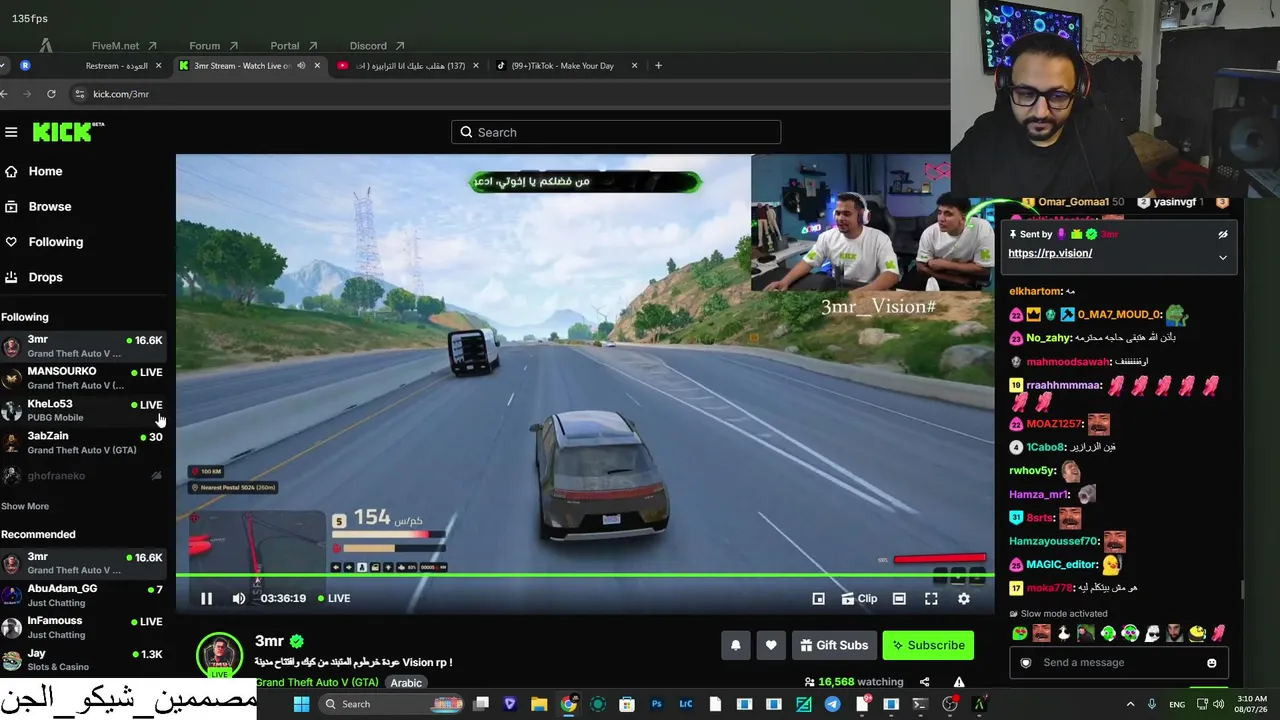This screenshot has height=720, width=1280.
Task: Reload the kick.com page
Action: [x=51, y=94]
